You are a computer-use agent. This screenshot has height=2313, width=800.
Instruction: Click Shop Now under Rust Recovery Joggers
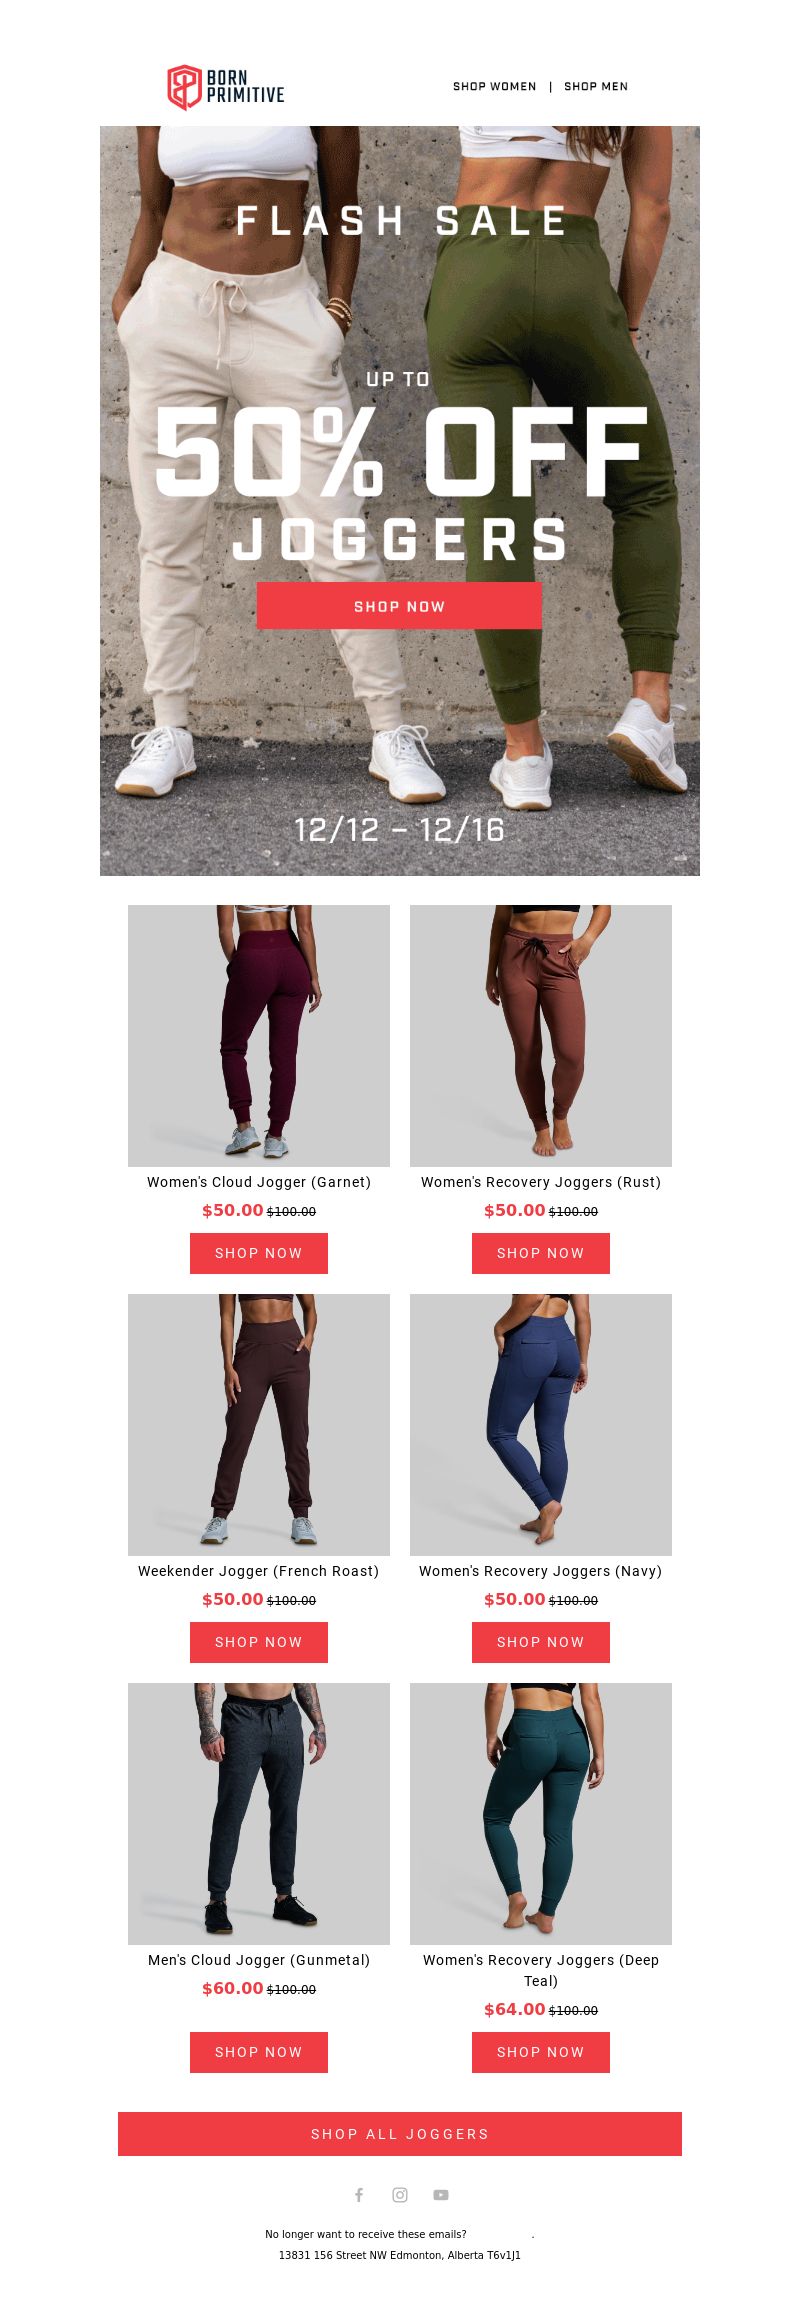pyautogui.click(x=541, y=1253)
